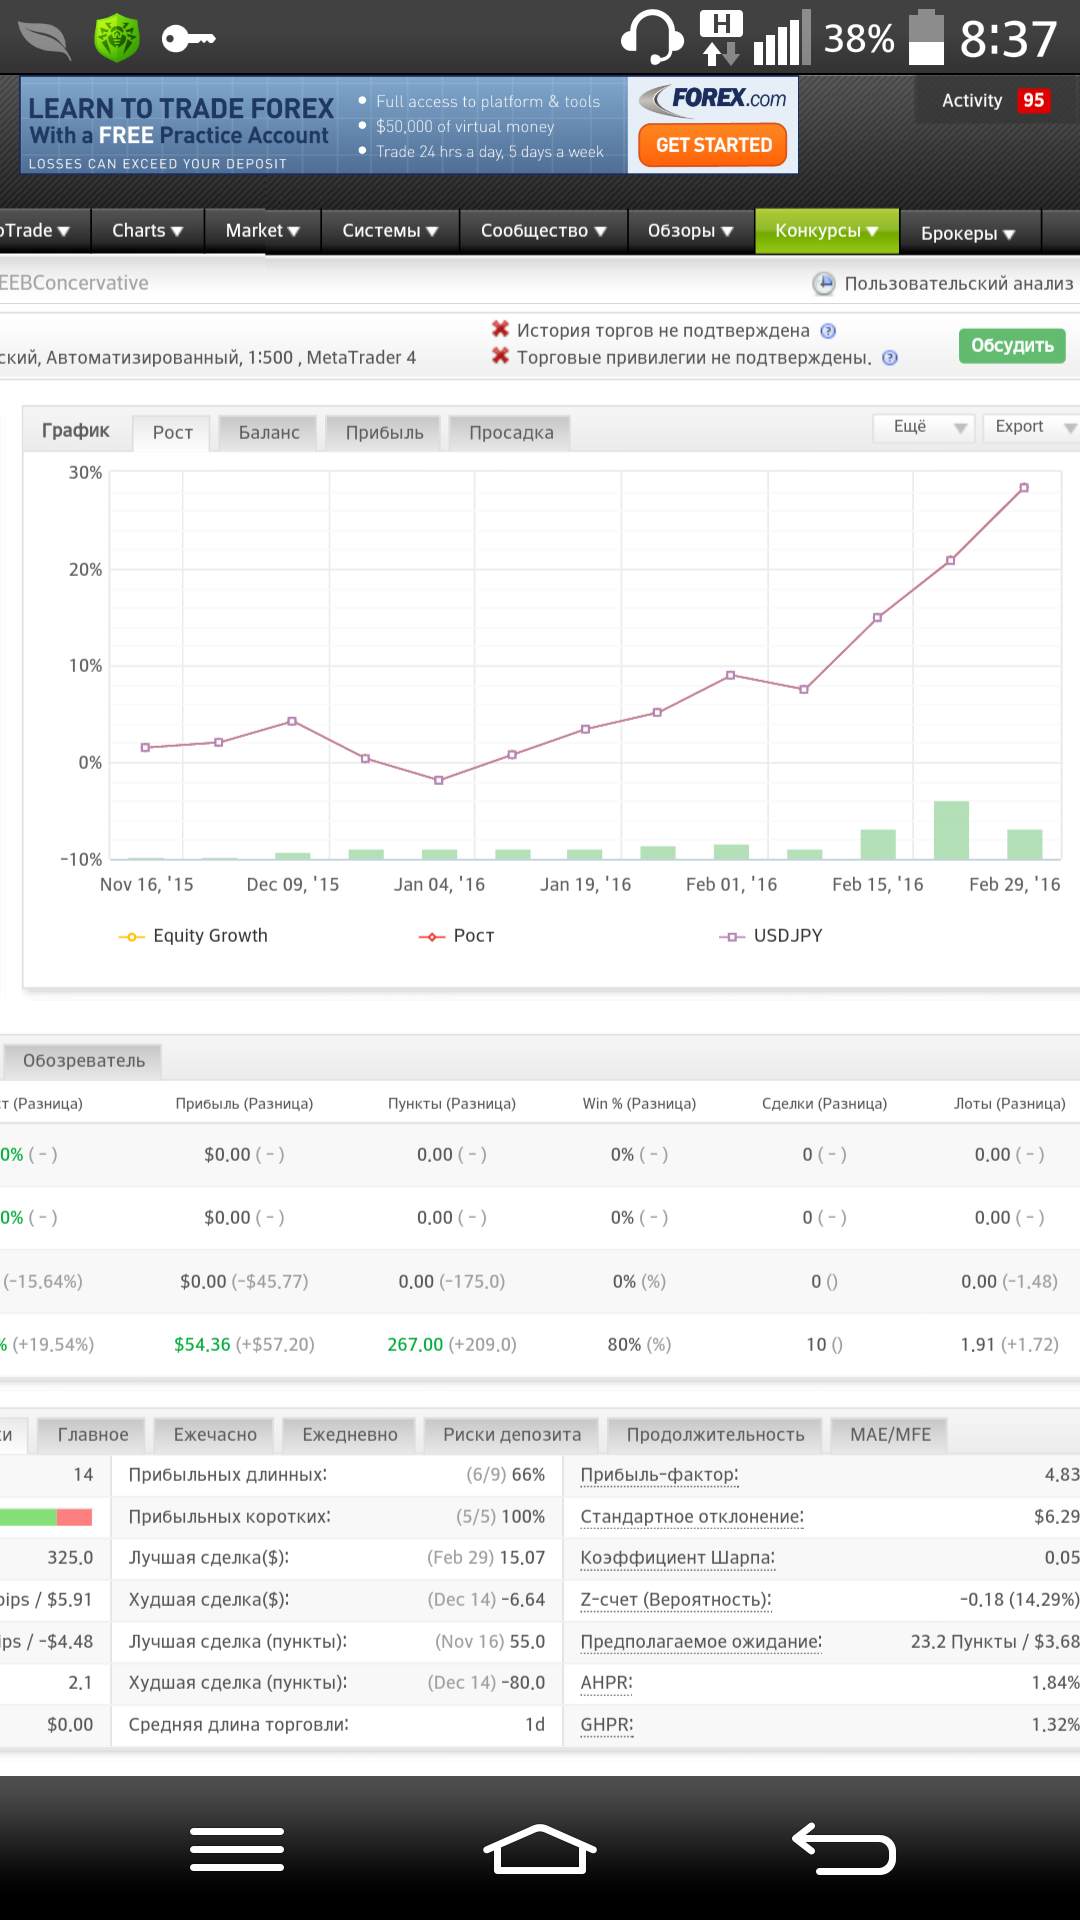1080x1920 pixels.
Task: Open Пользовательский анализ link
Action: click(959, 284)
